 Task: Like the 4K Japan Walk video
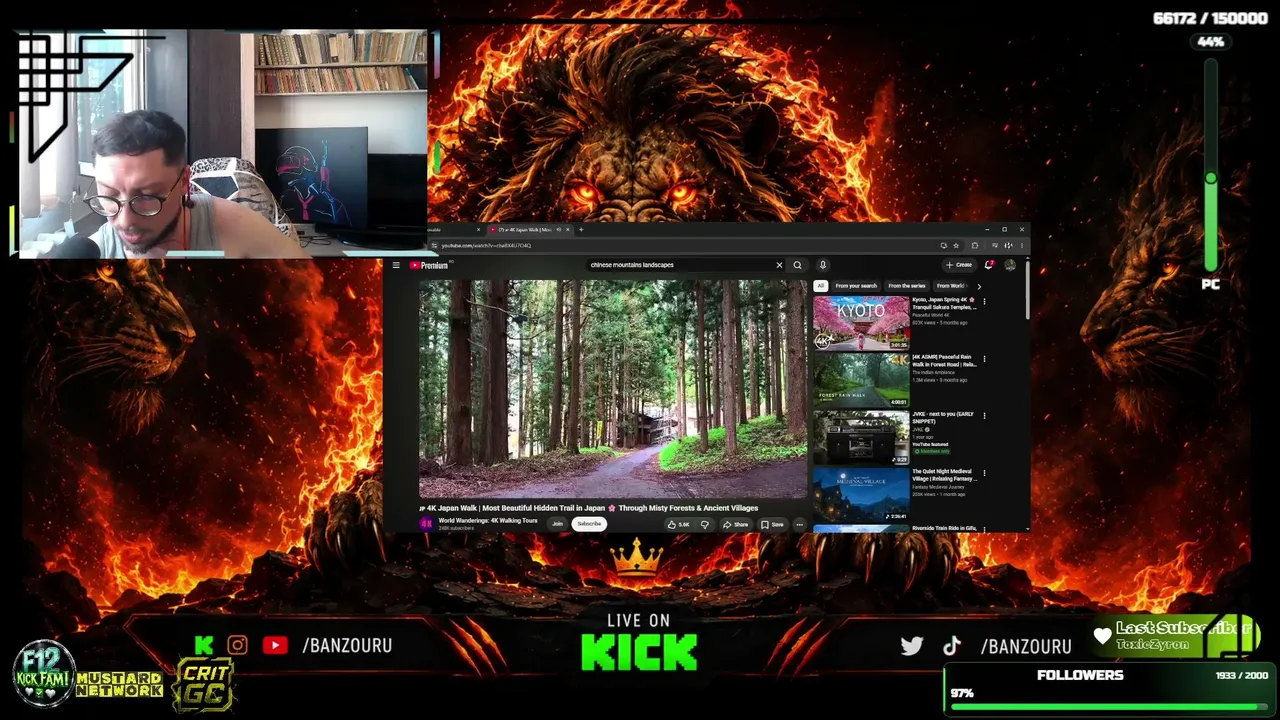tap(679, 524)
